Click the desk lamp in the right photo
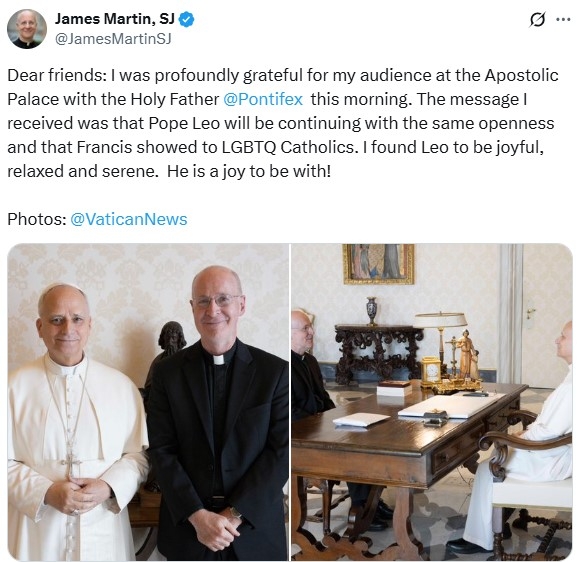The image size is (581, 562). pyautogui.click(x=441, y=341)
